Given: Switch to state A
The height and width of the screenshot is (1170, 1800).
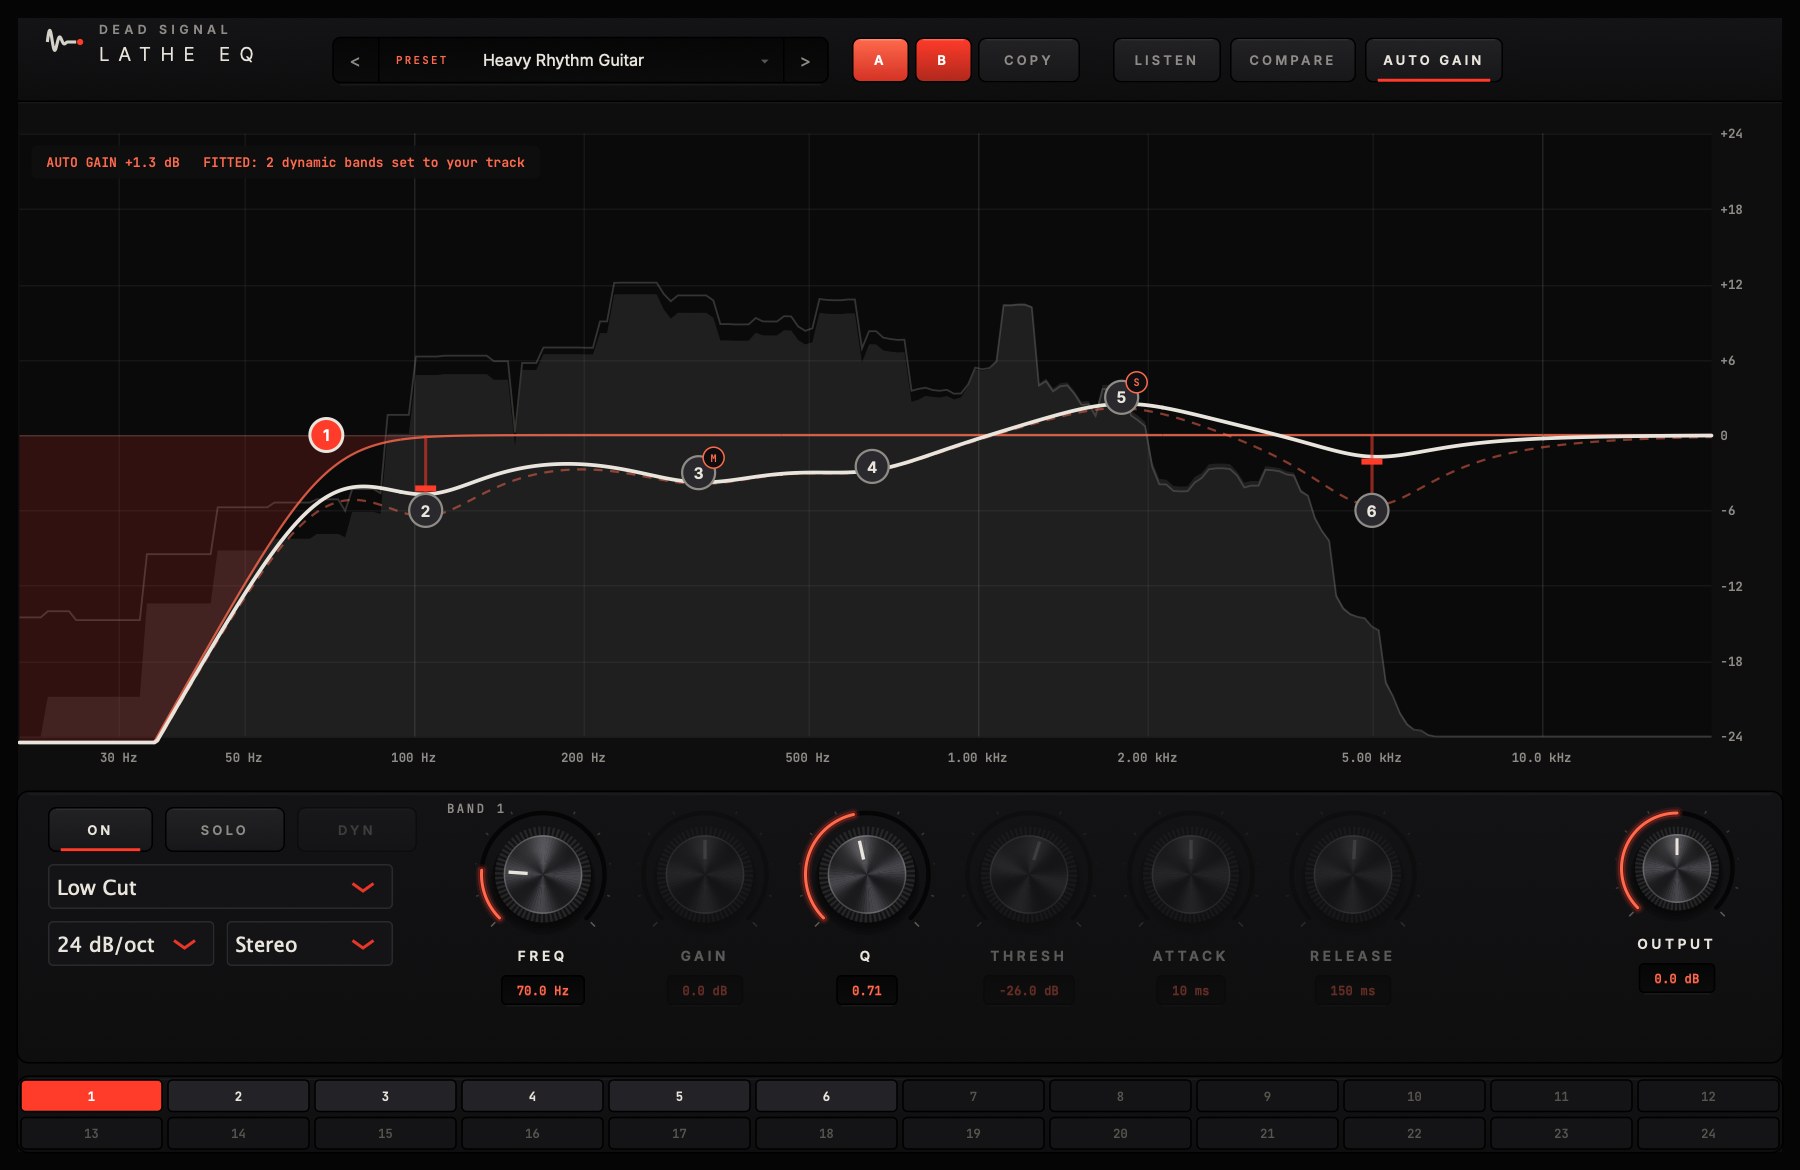Looking at the screenshot, I should 879,60.
